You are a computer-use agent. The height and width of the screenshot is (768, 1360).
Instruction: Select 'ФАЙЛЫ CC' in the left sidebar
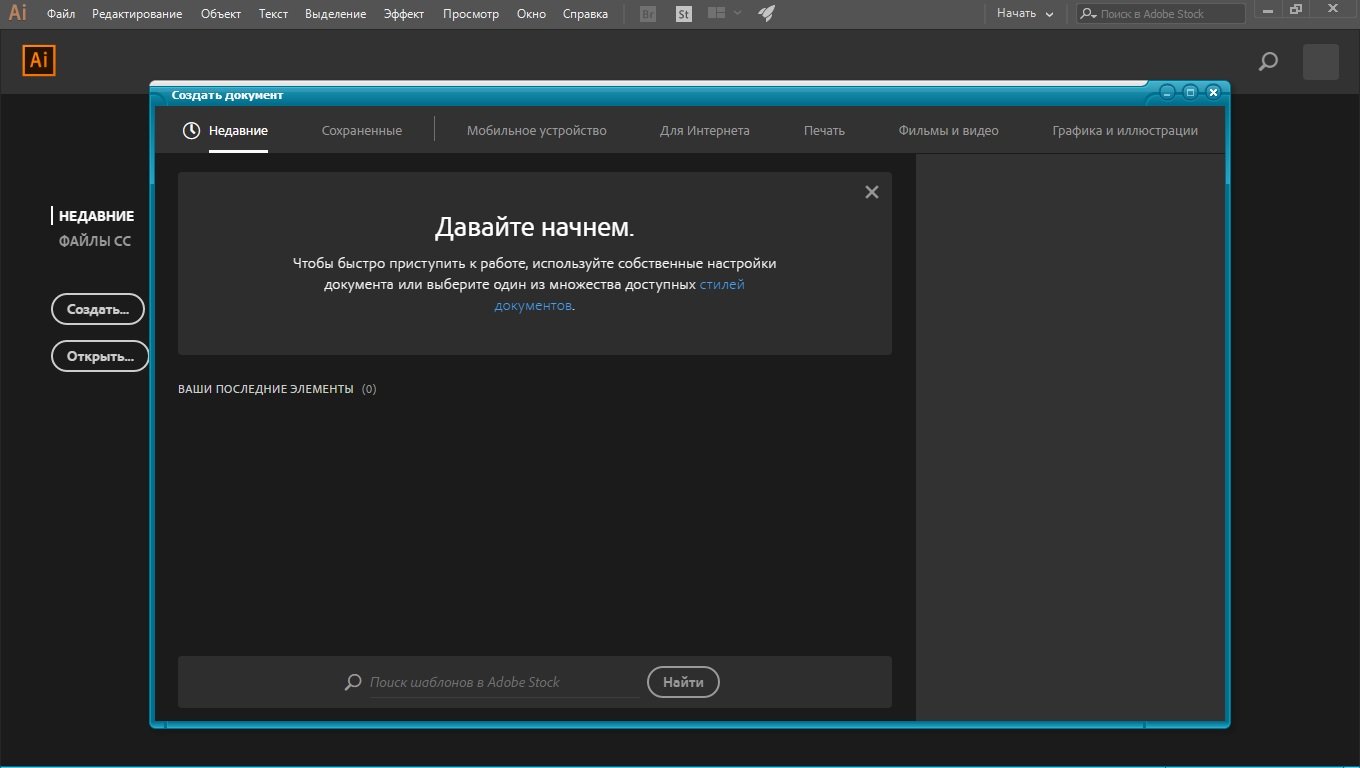point(94,241)
